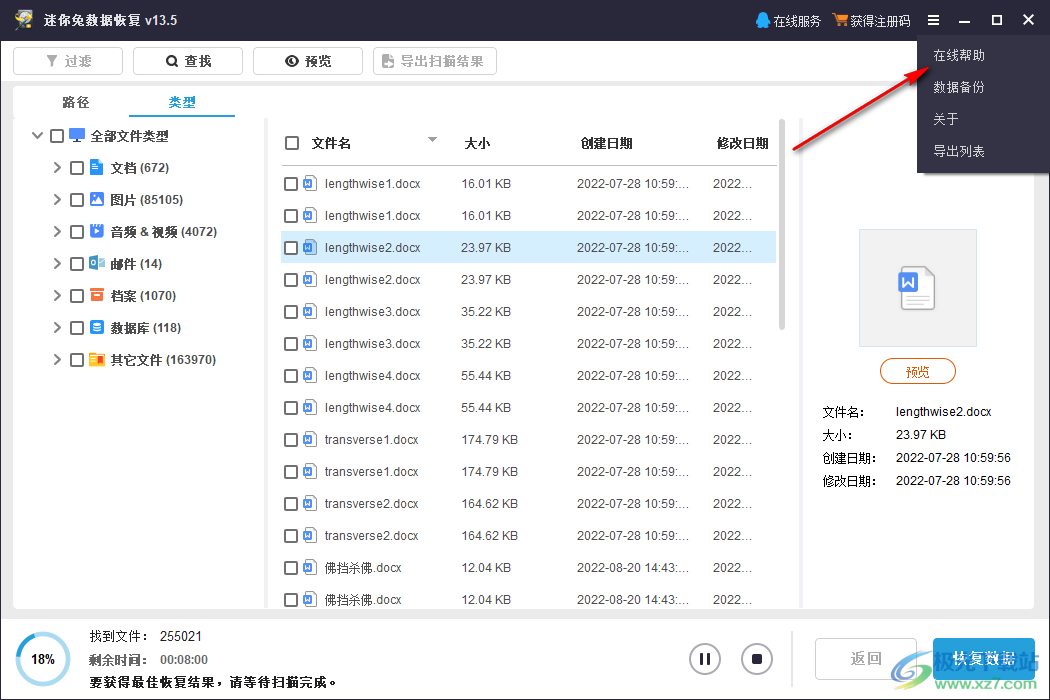Switch to the 路径 tab

tap(74, 101)
